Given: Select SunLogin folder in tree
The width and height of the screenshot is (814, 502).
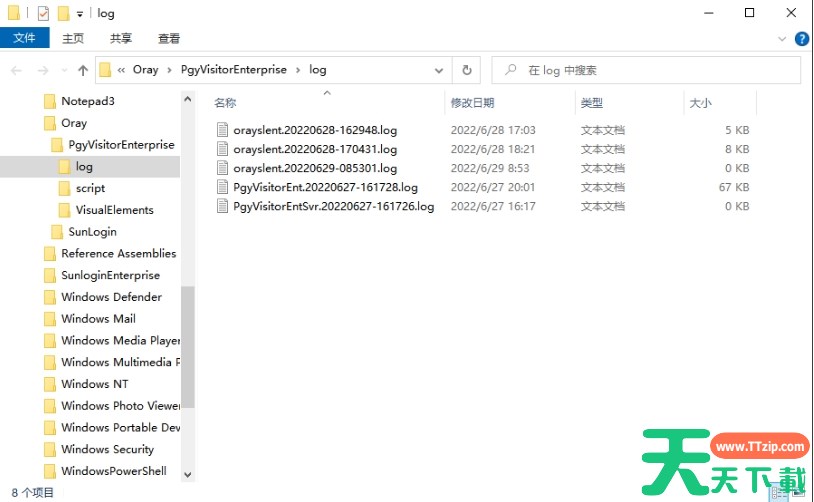Looking at the screenshot, I should pyautogui.click(x=92, y=232).
